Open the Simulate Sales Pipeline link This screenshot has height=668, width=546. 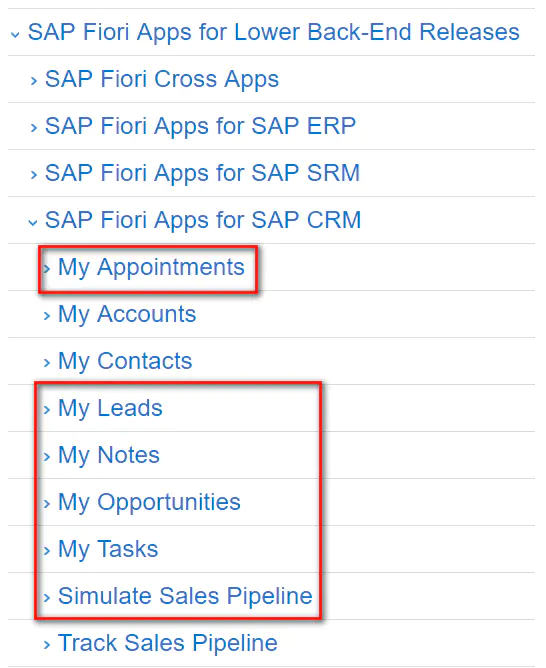point(185,596)
